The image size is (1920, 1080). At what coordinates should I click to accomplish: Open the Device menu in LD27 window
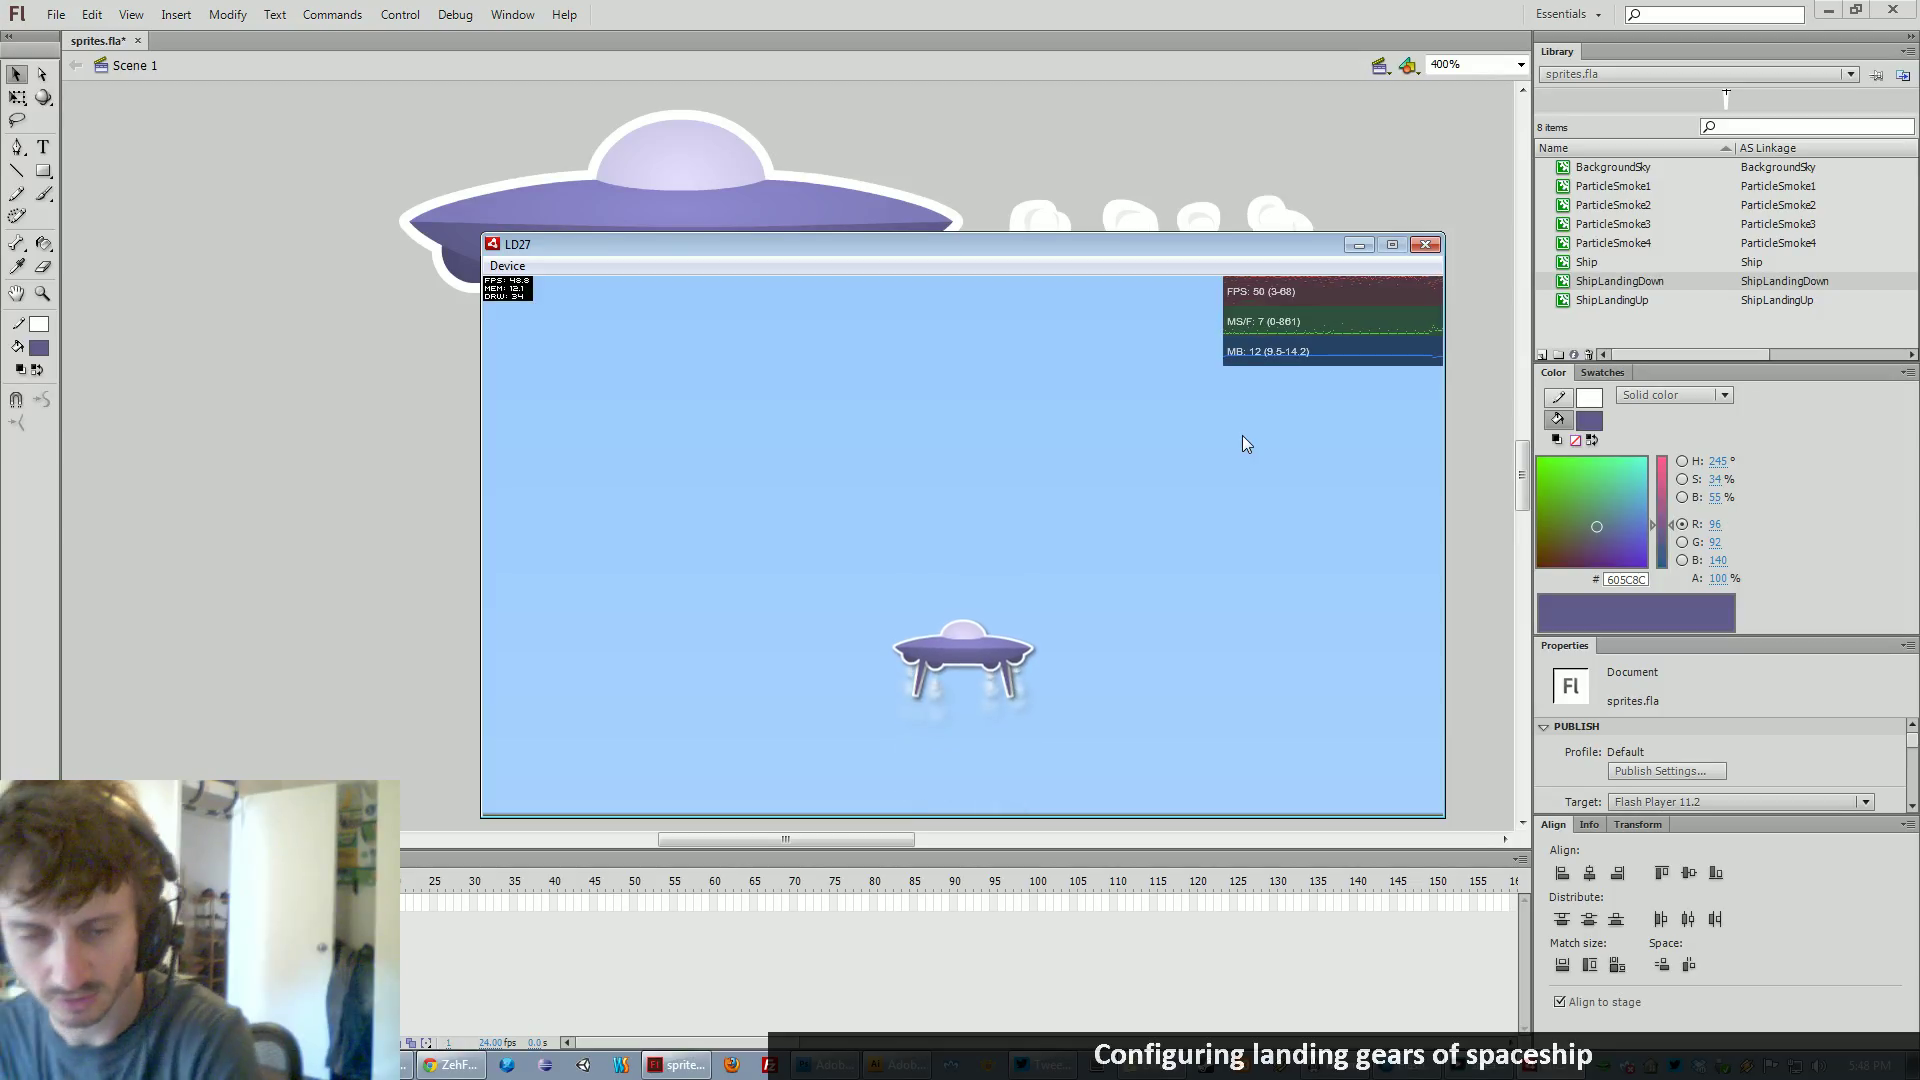[x=507, y=266]
